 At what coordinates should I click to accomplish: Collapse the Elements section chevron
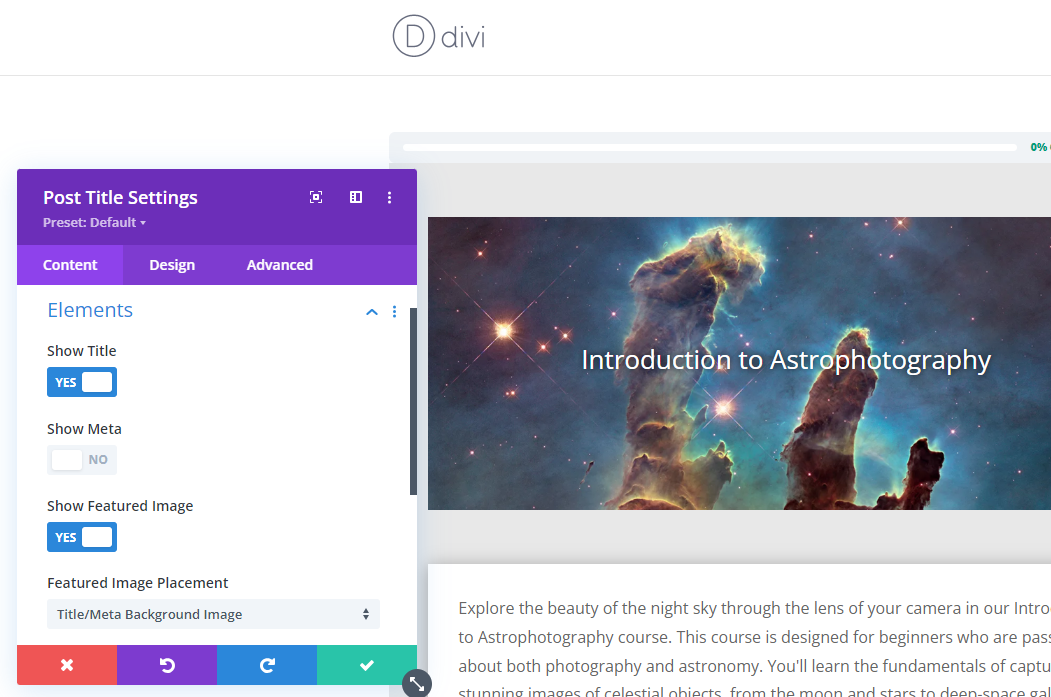372,312
